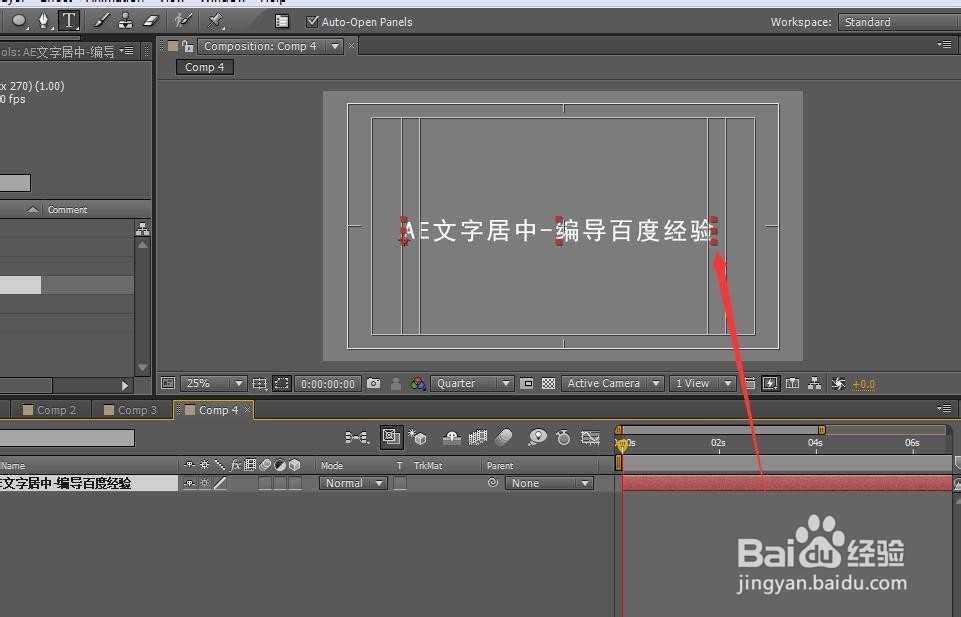Switch to the Comp 2 timeline tab

pos(50,410)
